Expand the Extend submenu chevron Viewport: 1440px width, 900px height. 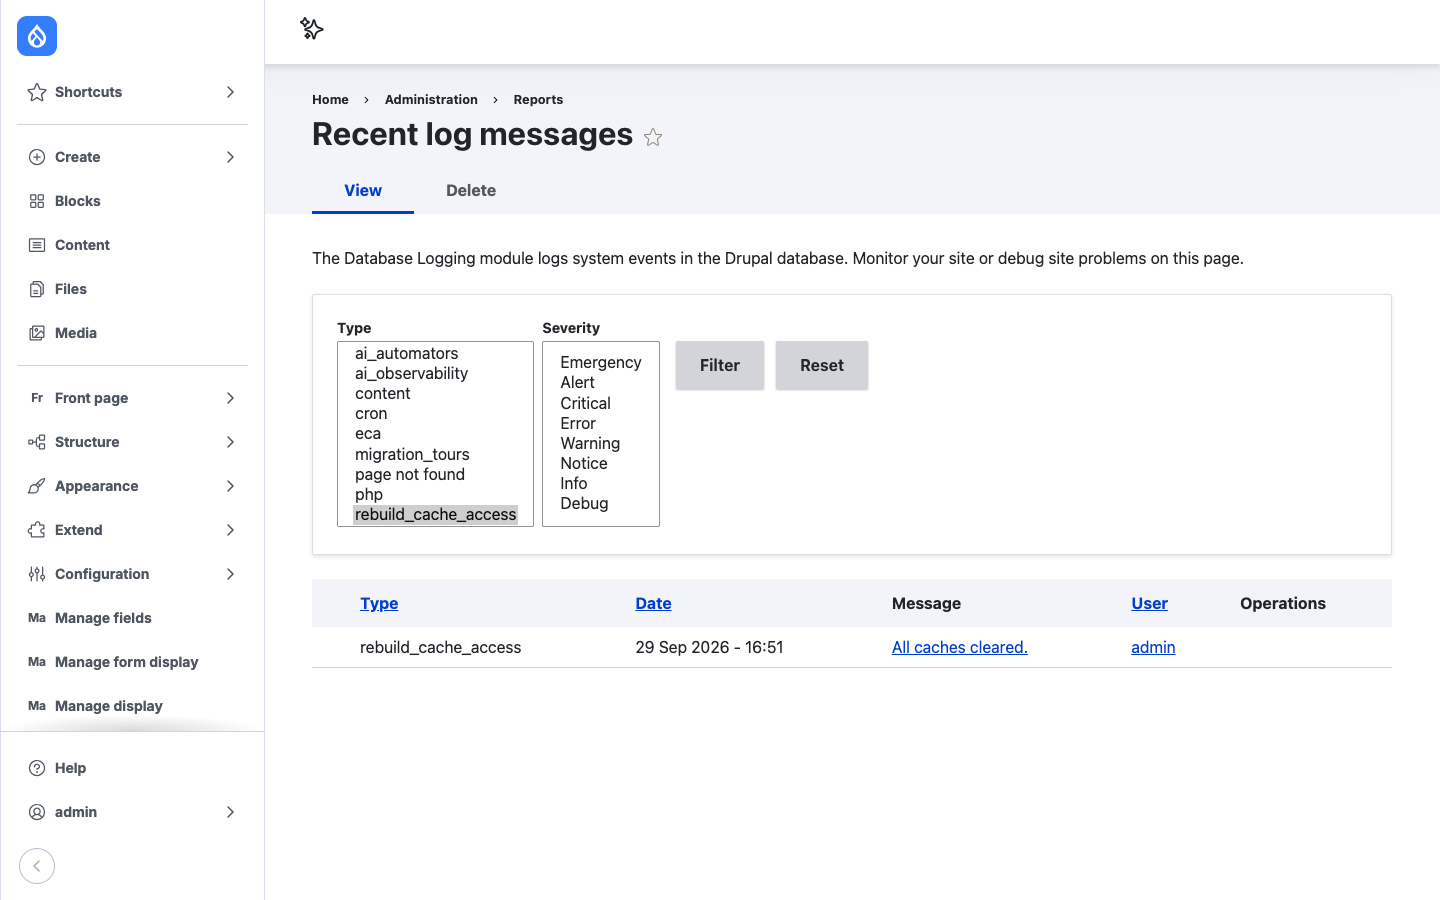point(230,530)
